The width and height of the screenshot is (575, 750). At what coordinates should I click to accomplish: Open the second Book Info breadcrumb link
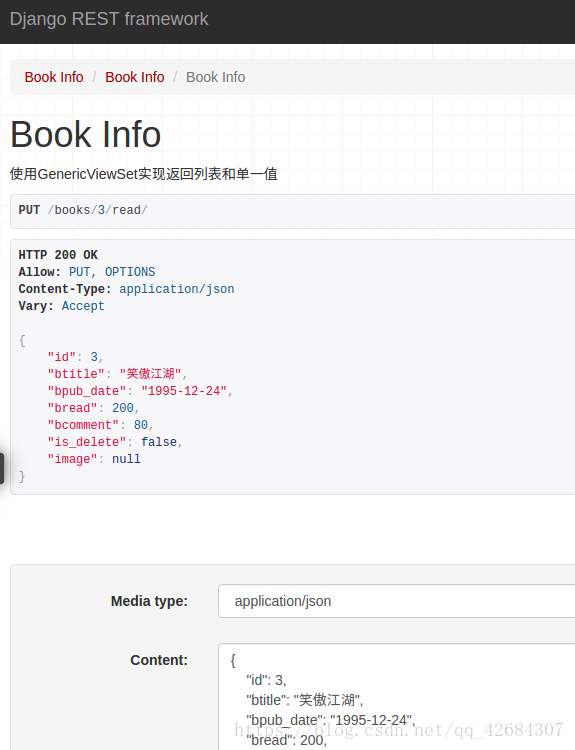tap(134, 77)
